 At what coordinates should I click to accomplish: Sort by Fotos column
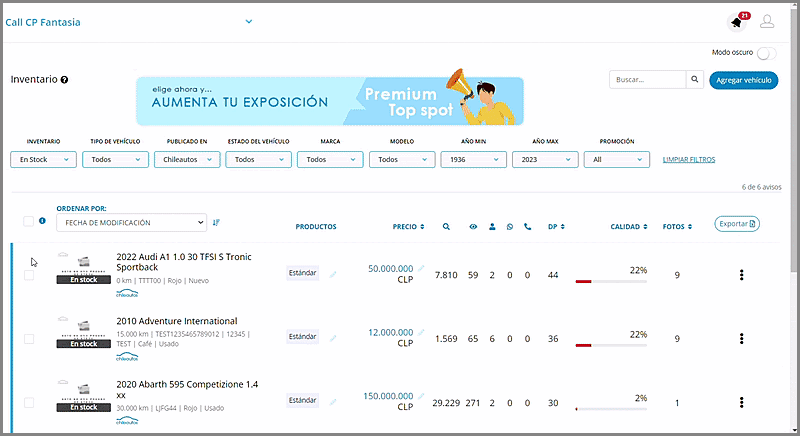(x=677, y=226)
